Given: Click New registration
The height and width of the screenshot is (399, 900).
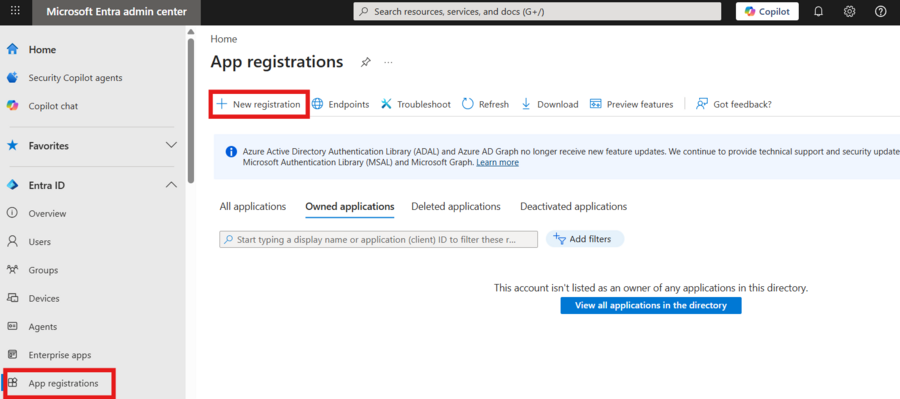Looking at the screenshot, I should click(258, 104).
